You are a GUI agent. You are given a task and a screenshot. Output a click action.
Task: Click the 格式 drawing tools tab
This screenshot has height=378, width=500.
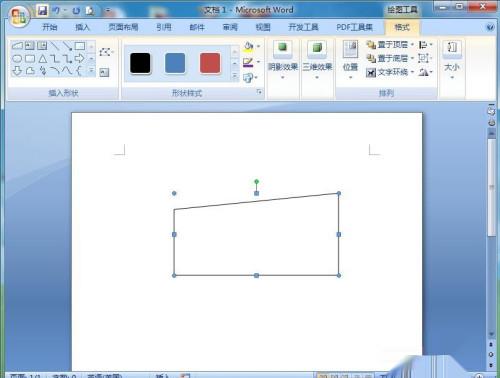tap(402, 27)
